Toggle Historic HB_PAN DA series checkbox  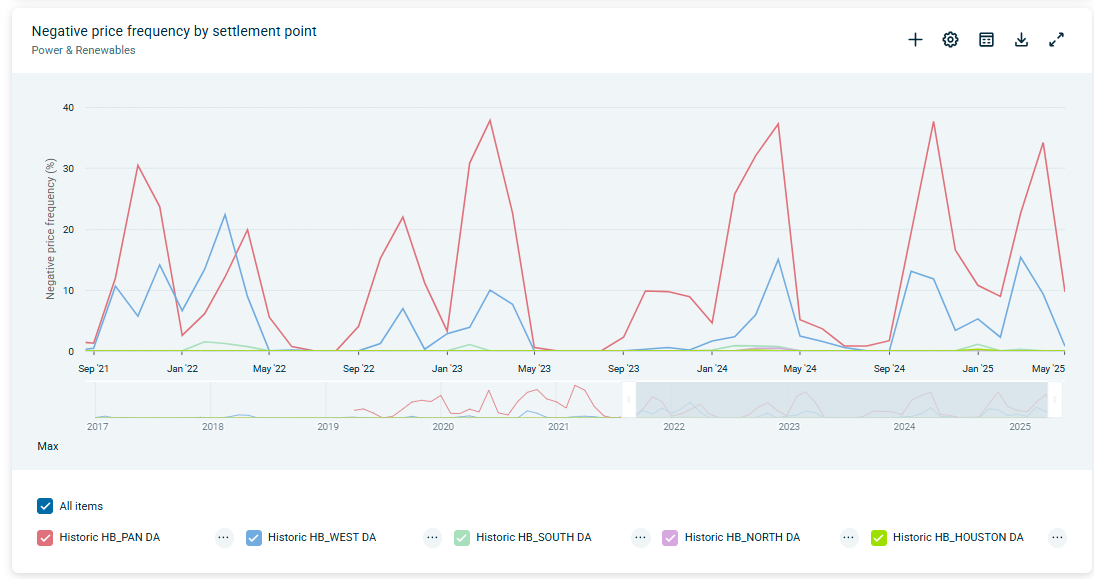pos(45,537)
